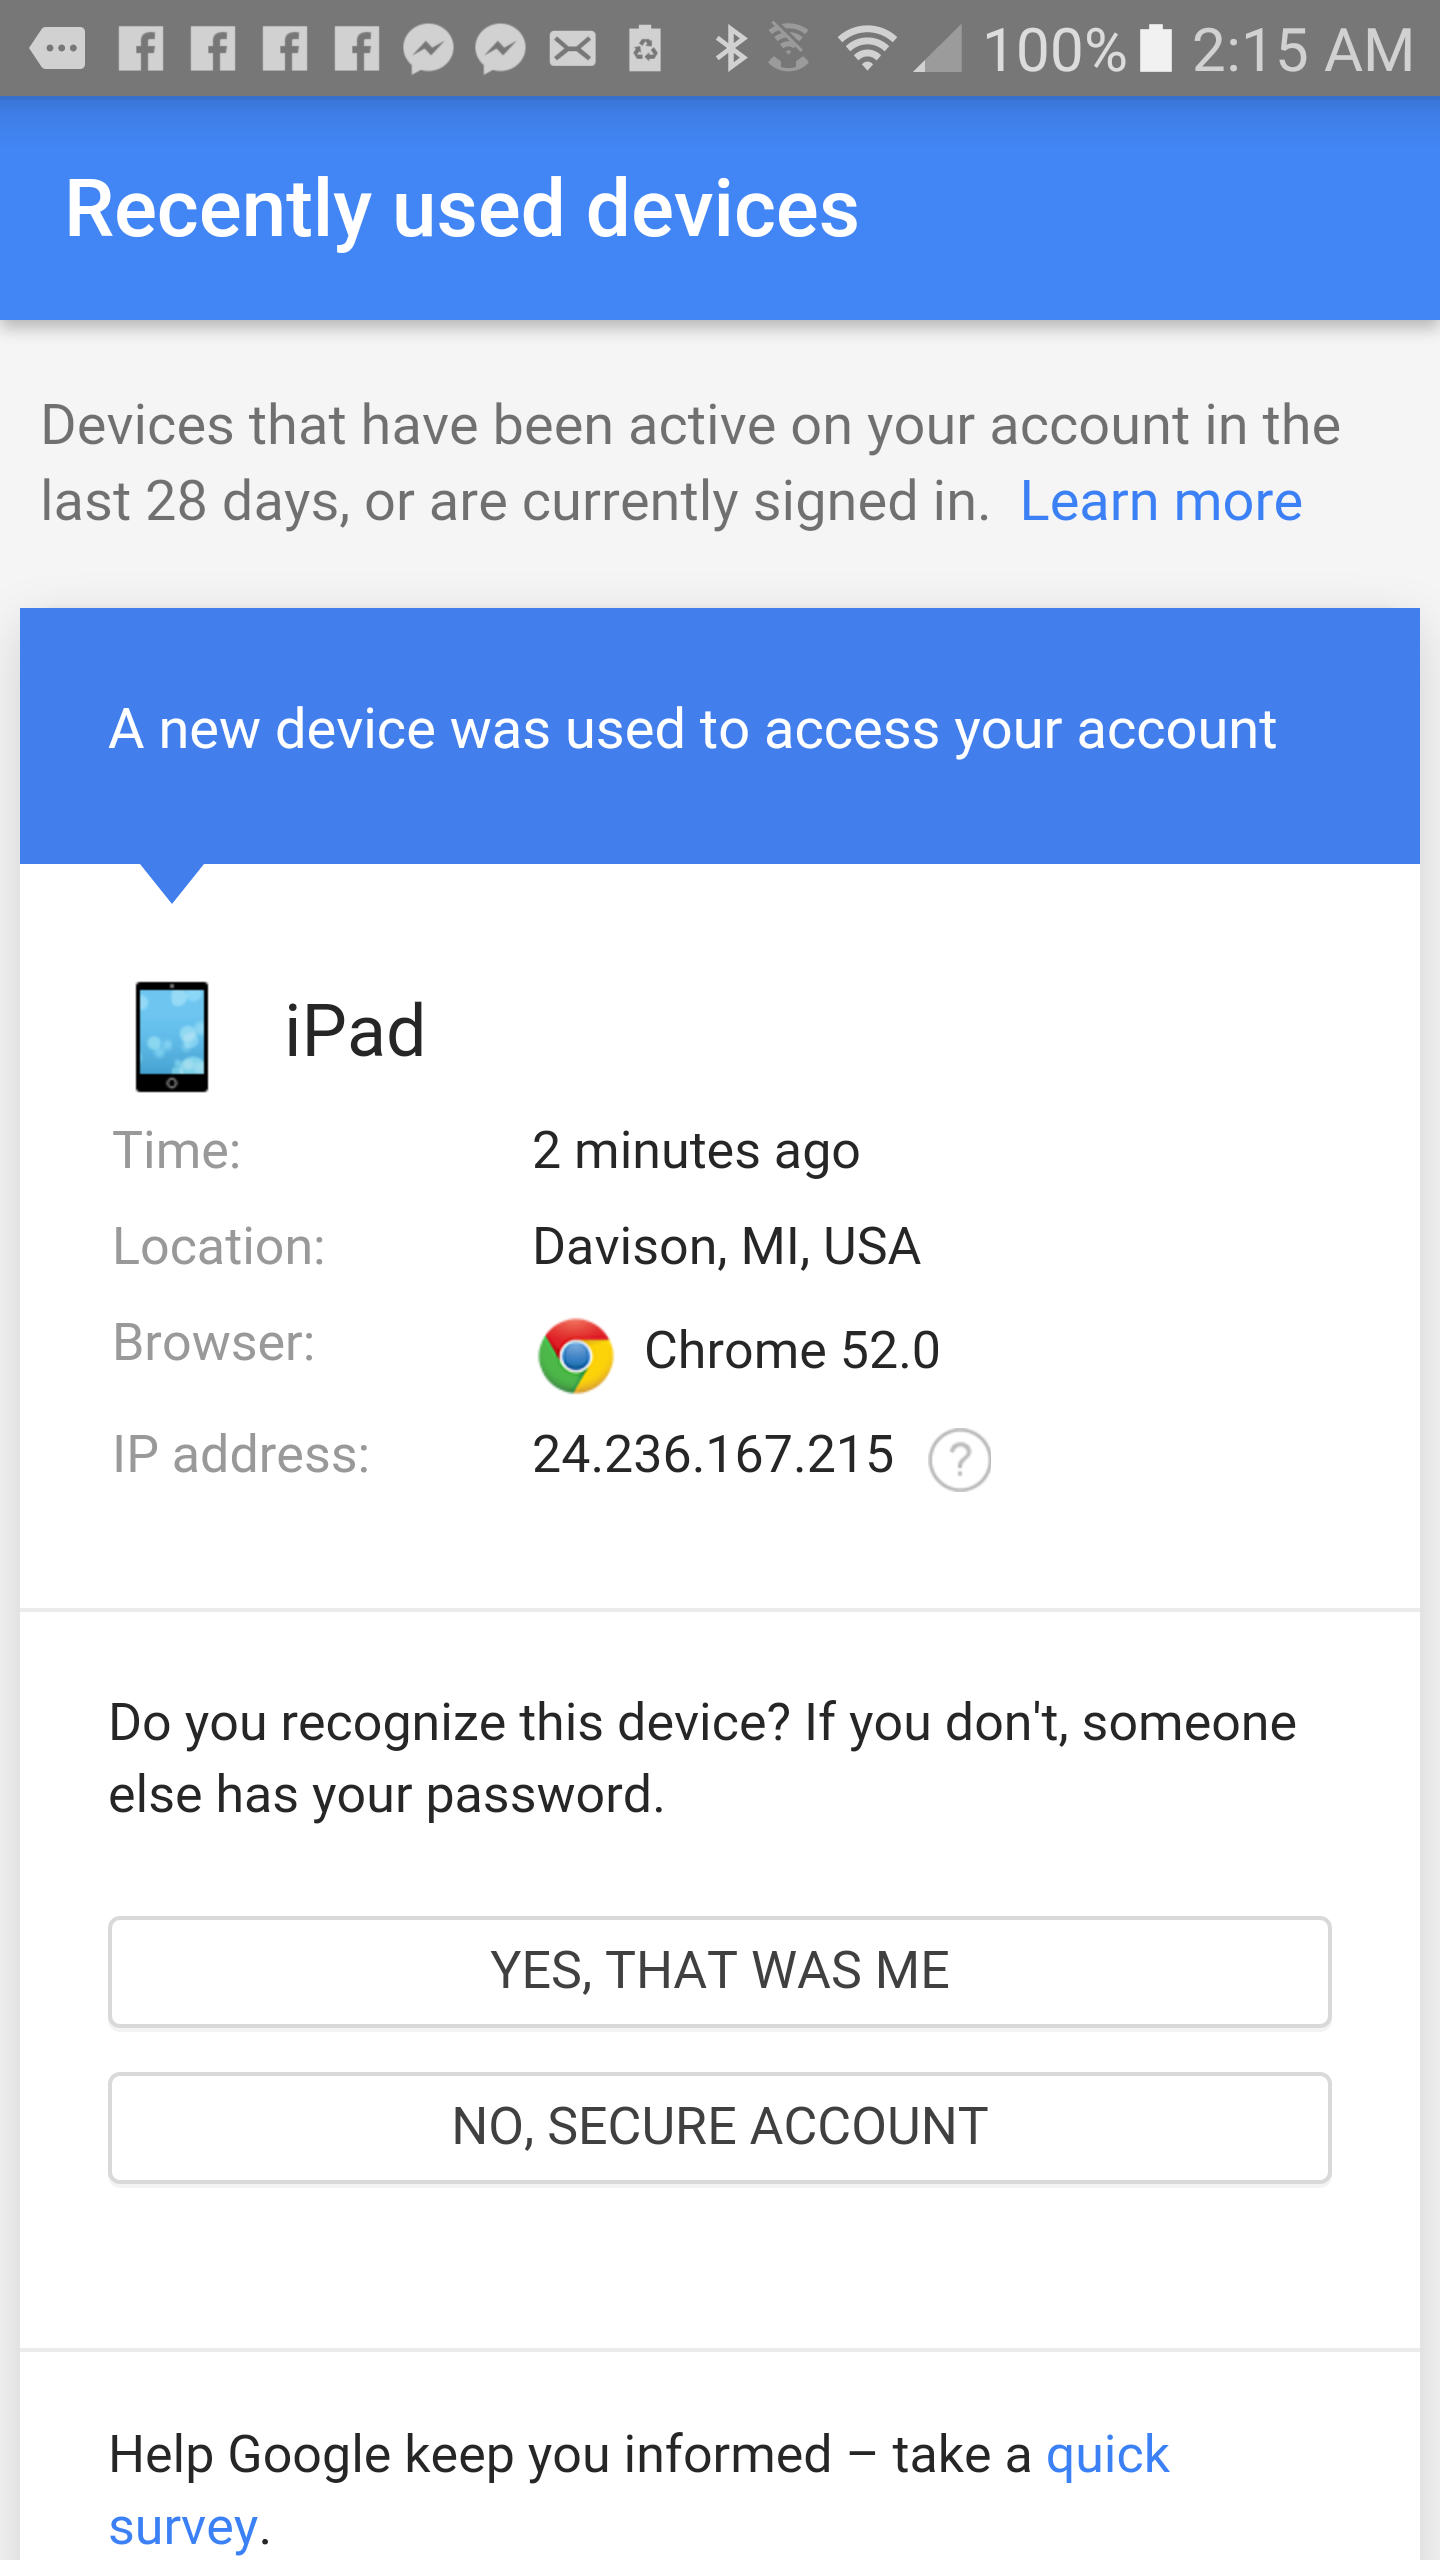Screen dimensions: 1440x2560
Task: Tap the cellular signal icon
Action: (938, 48)
